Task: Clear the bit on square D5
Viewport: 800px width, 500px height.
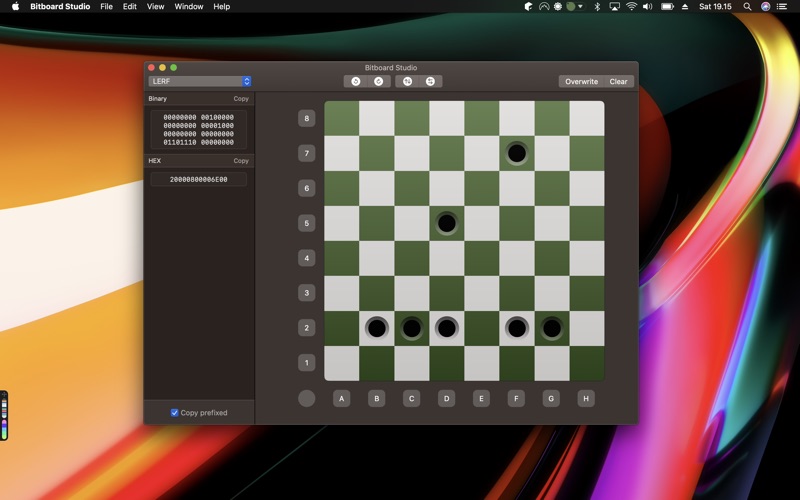Action: pos(447,223)
